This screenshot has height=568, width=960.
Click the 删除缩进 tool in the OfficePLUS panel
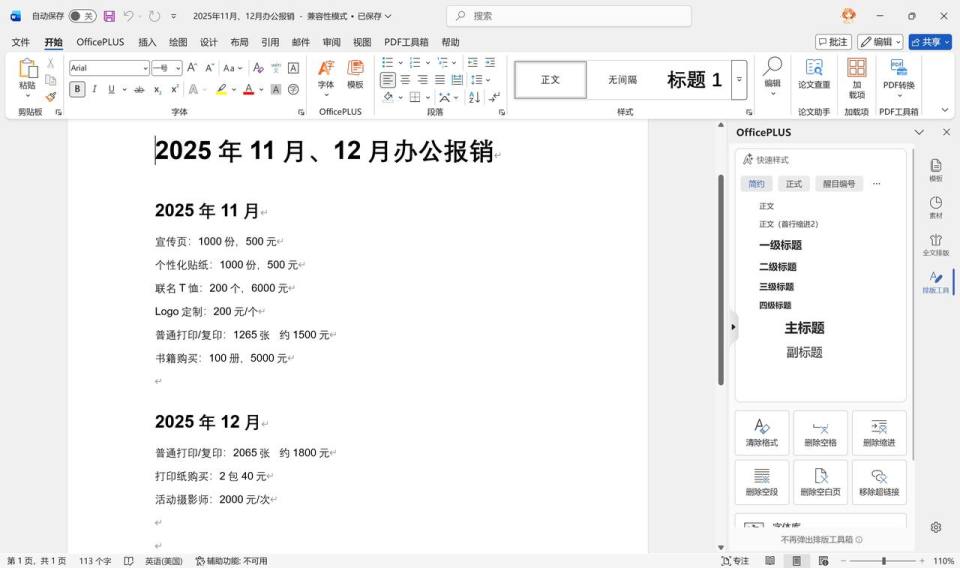tap(879, 432)
